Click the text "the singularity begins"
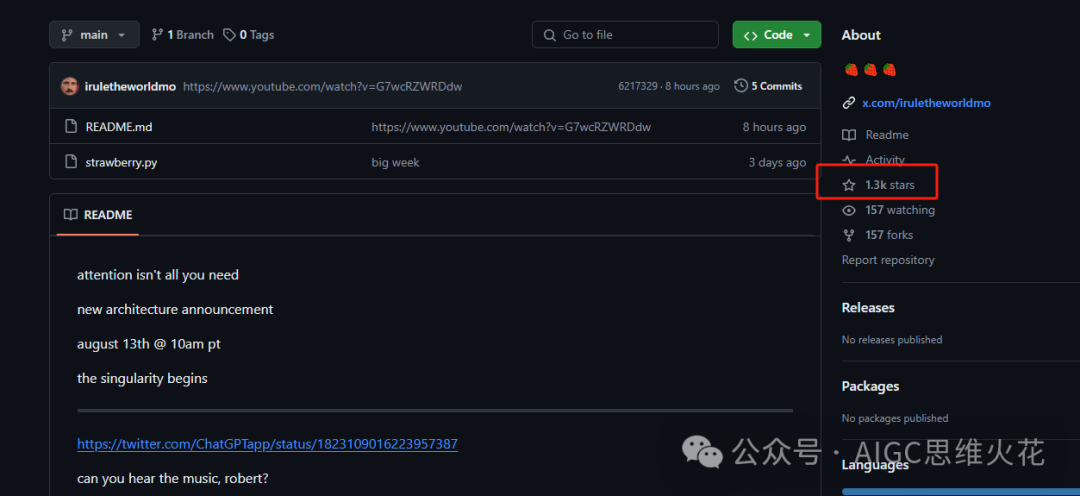The image size is (1080, 496). click(x=142, y=378)
